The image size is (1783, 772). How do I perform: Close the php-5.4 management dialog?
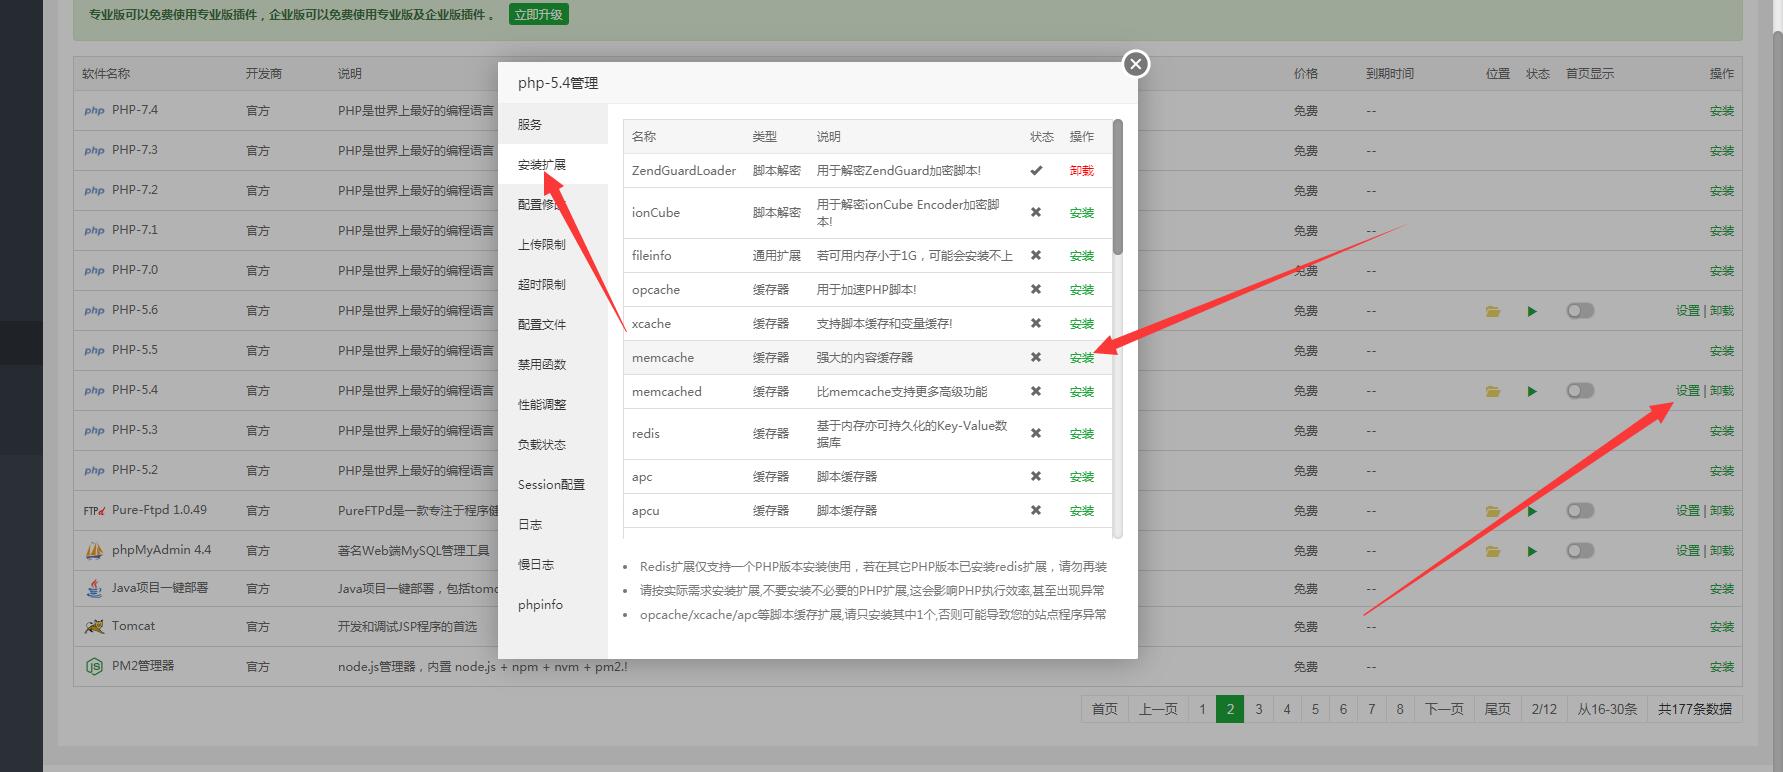pyautogui.click(x=1135, y=64)
